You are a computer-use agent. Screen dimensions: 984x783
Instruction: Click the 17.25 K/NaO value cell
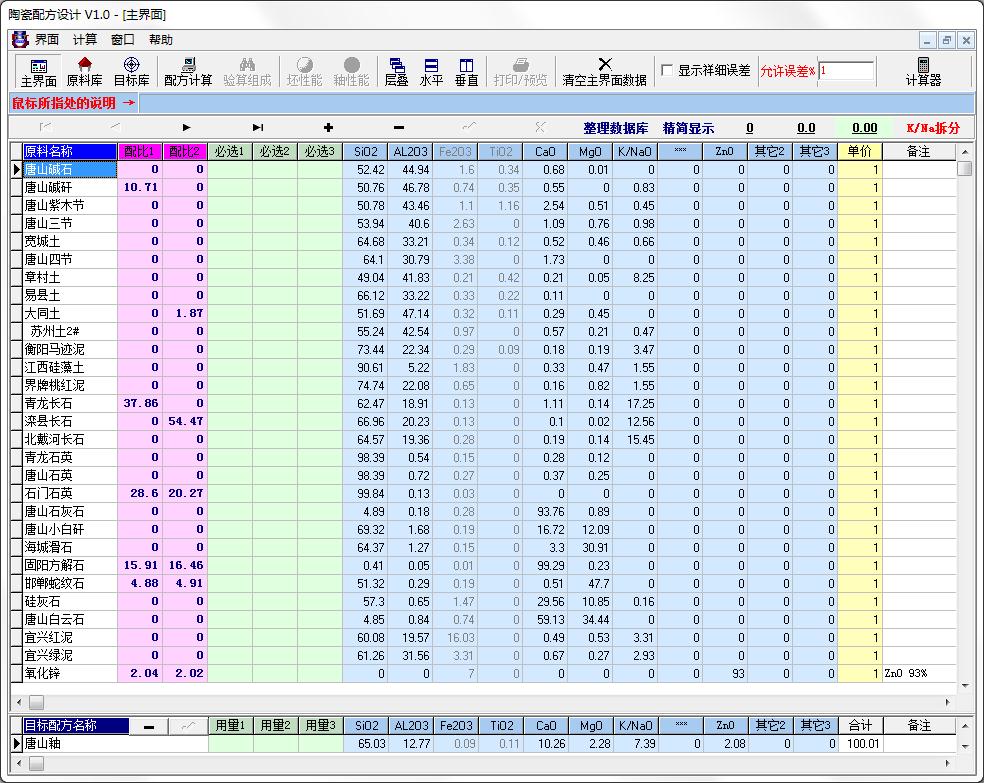point(634,403)
